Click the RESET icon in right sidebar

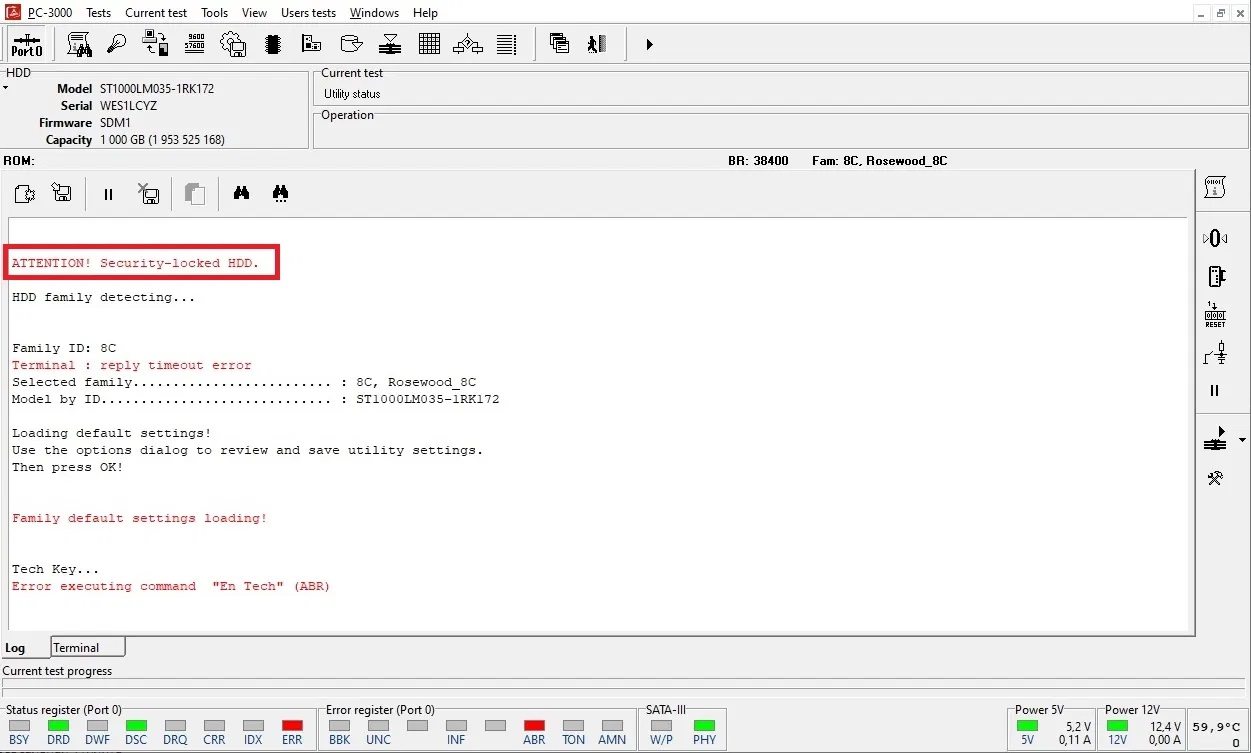click(1215, 315)
